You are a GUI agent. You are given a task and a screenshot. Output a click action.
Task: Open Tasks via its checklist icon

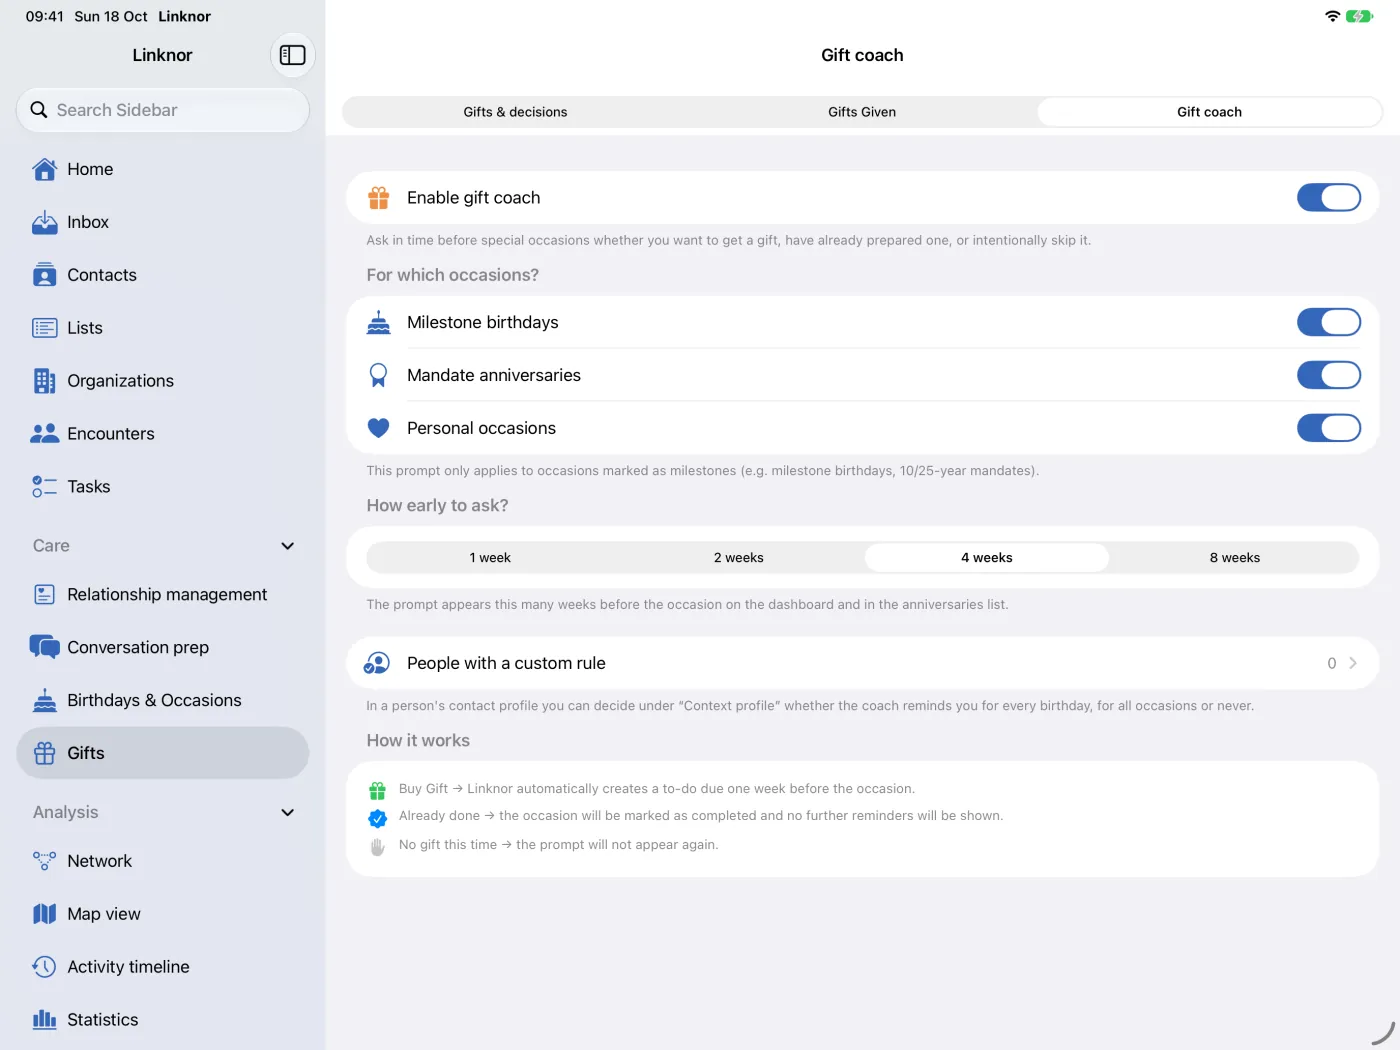tap(45, 487)
